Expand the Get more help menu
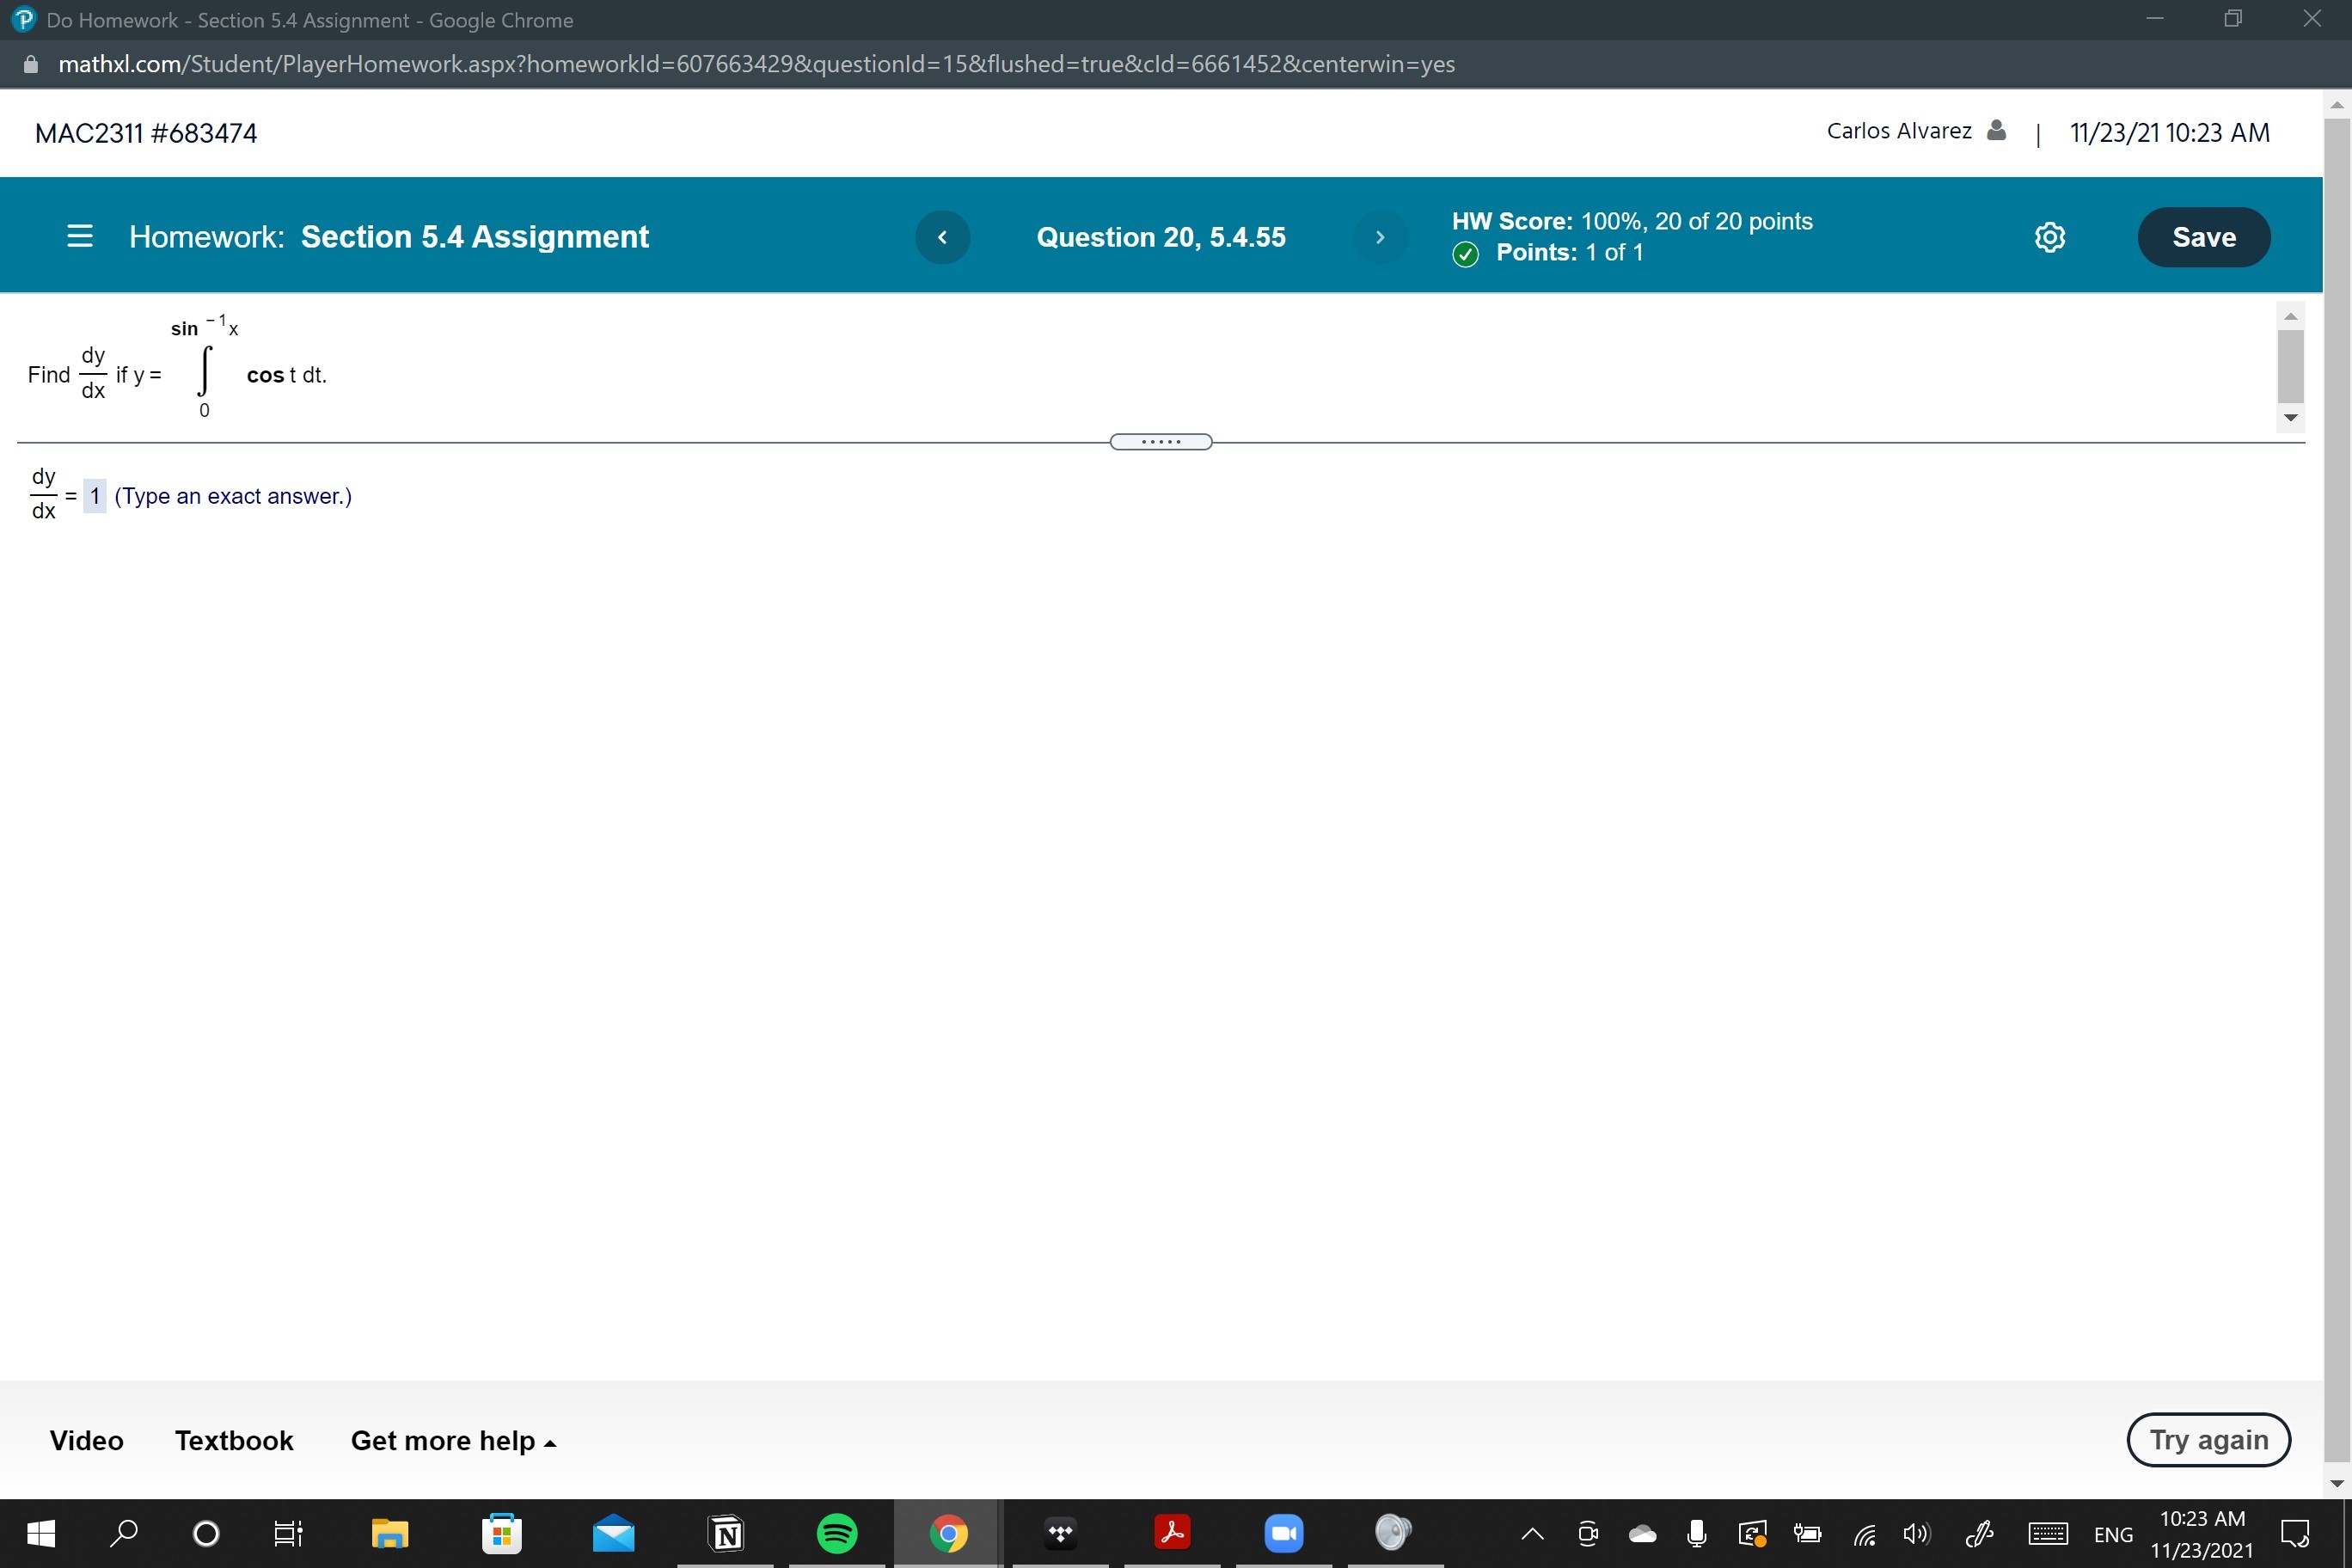The width and height of the screenshot is (2352, 1568). pyautogui.click(x=452, y=1440)
